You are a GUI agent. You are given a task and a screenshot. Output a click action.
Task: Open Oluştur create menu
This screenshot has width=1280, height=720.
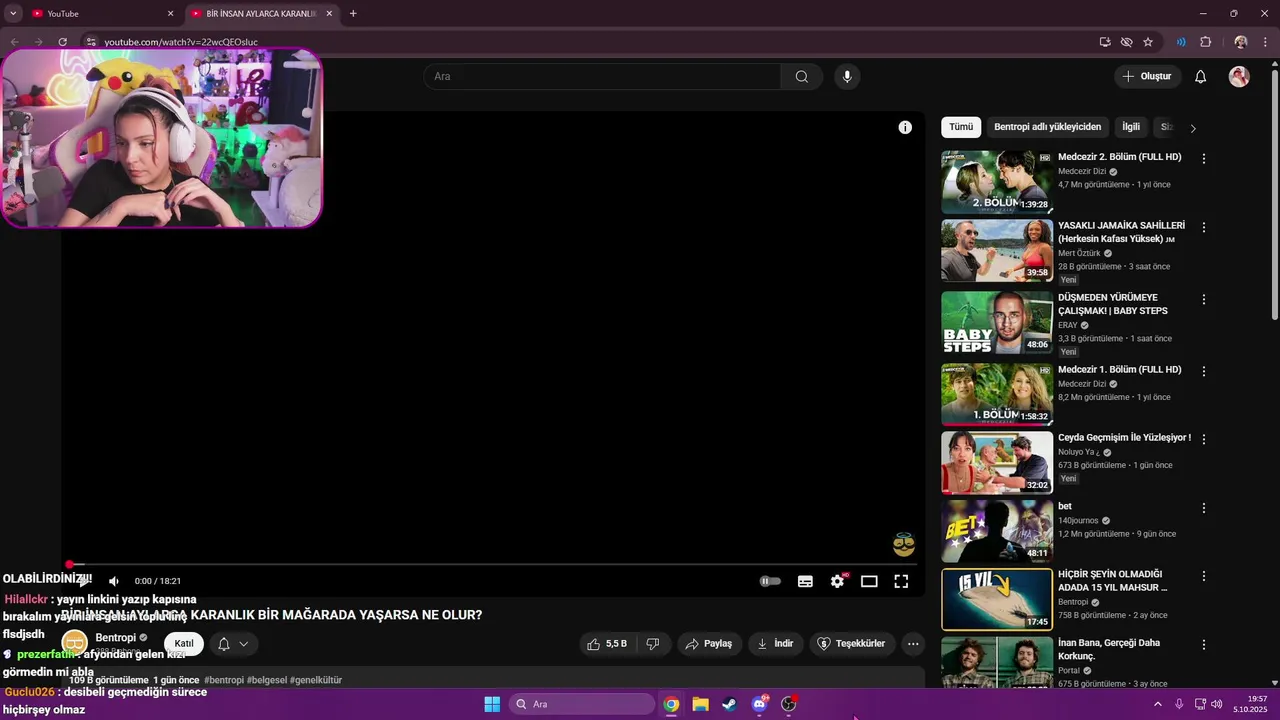pos(1147,77)
